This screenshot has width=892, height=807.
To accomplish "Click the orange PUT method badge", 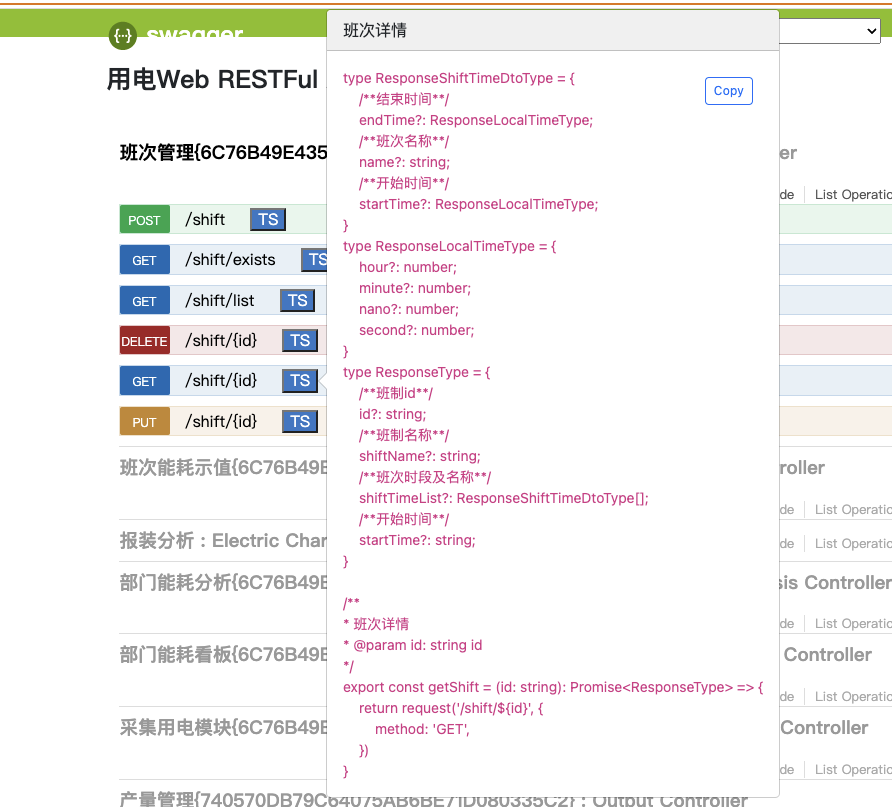I will [144, 421].
